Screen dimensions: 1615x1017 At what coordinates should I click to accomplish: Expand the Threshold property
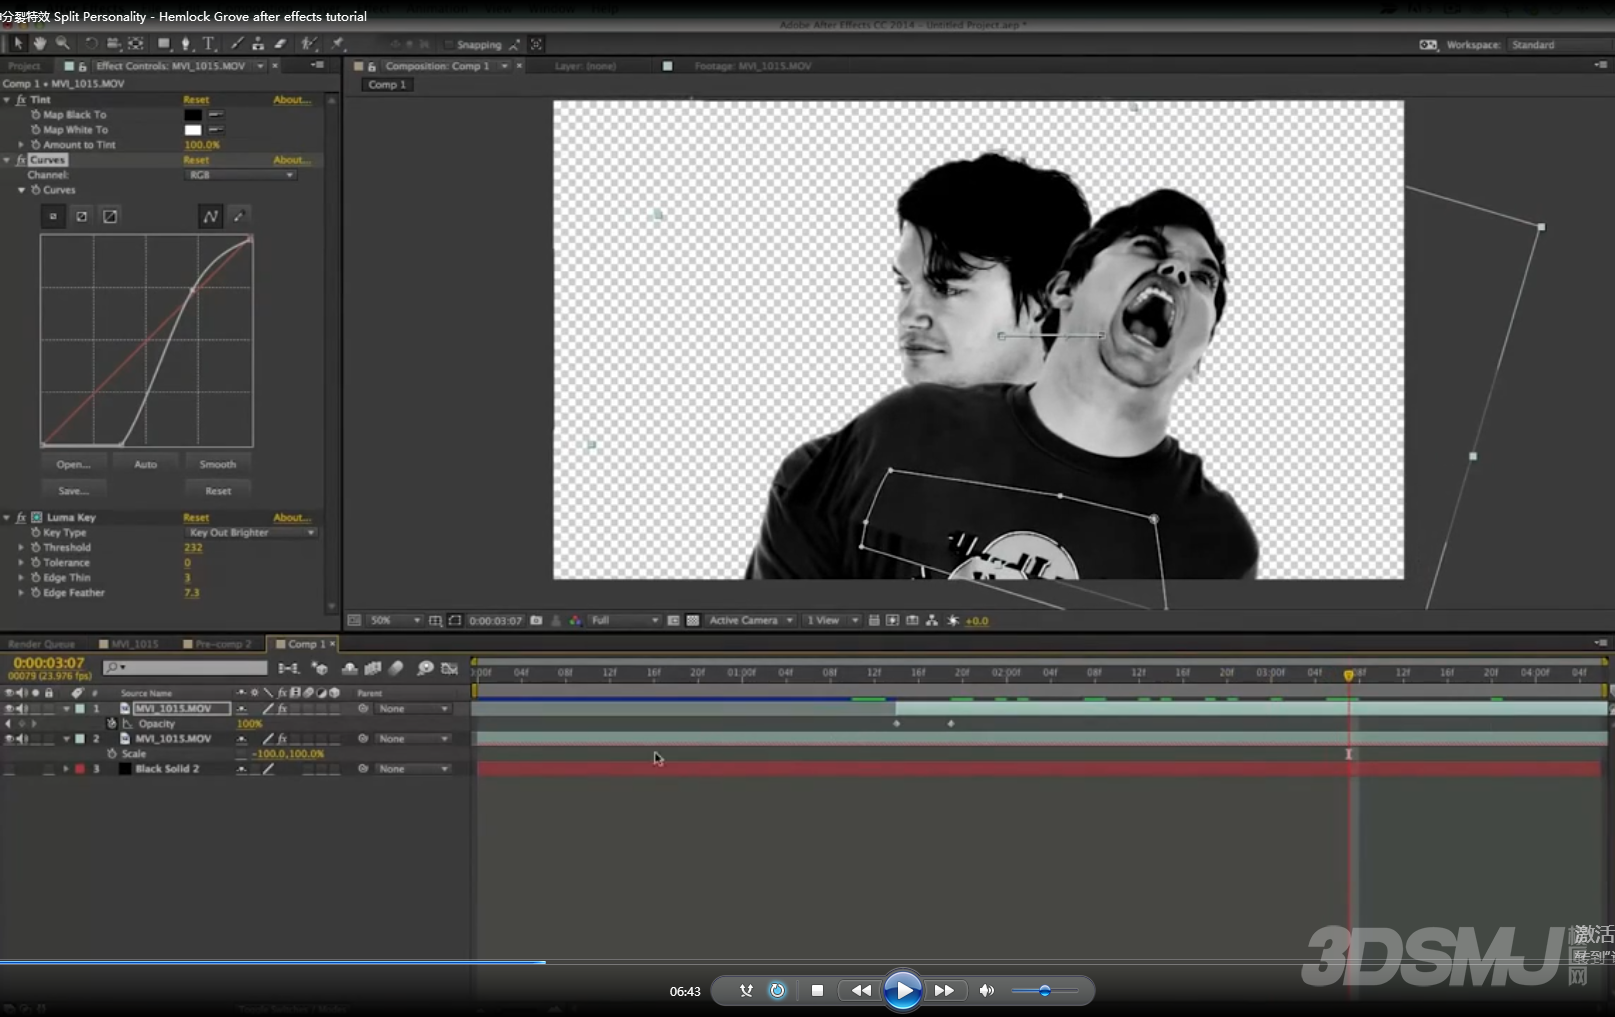21,548
